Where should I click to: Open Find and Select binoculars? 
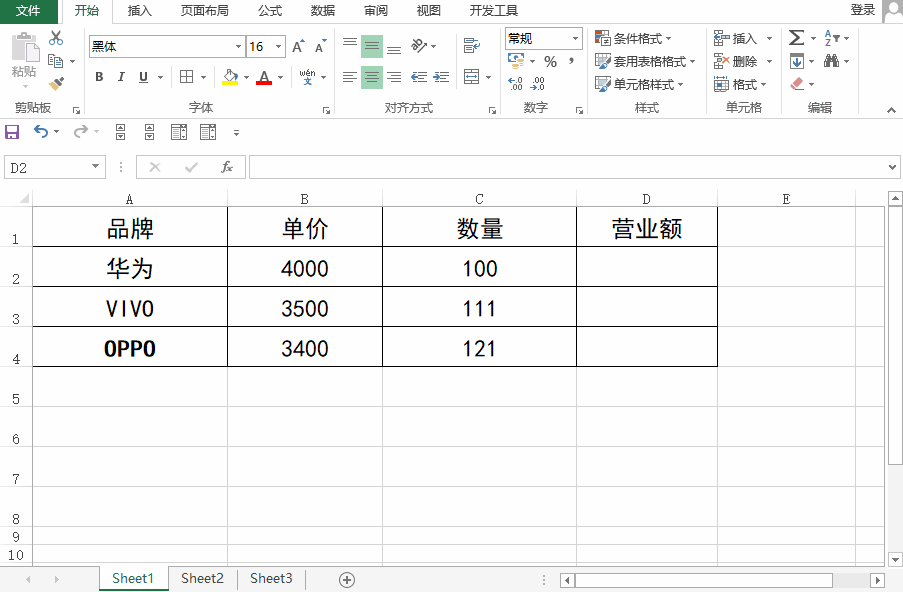coord(831,61)
